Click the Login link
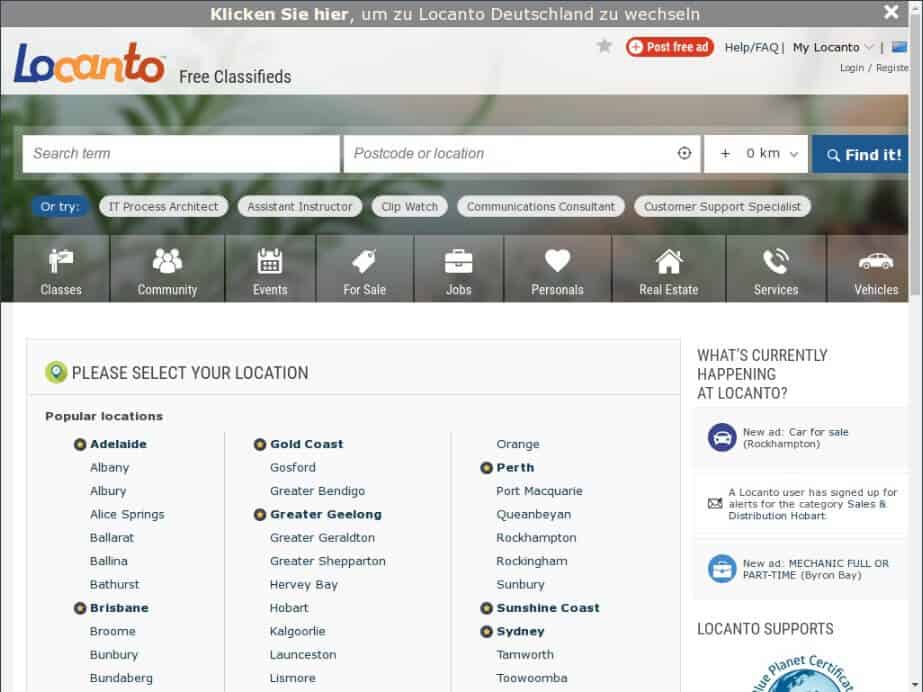Viewport: 923px width, 692px height. tap(852, 68)
